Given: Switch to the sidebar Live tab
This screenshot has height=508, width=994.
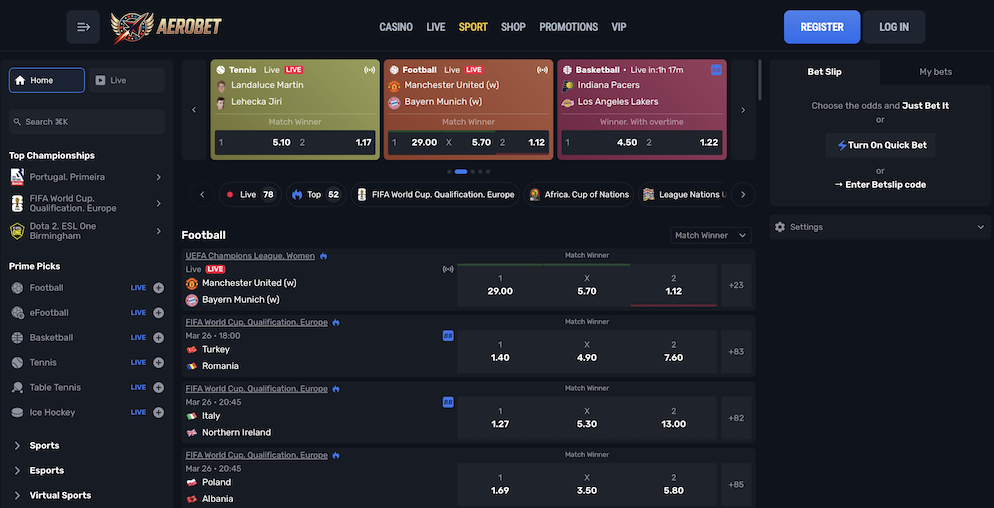Looking at the screenshot, I should coord(127,81).
